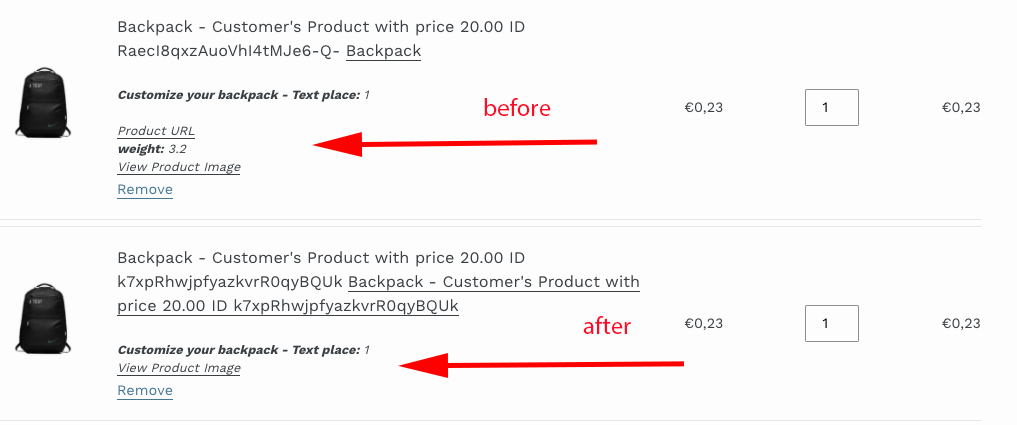This screenshot has height=425, width=1017.
Task: Remove the second backpack from cart
Action: (145, 391)
